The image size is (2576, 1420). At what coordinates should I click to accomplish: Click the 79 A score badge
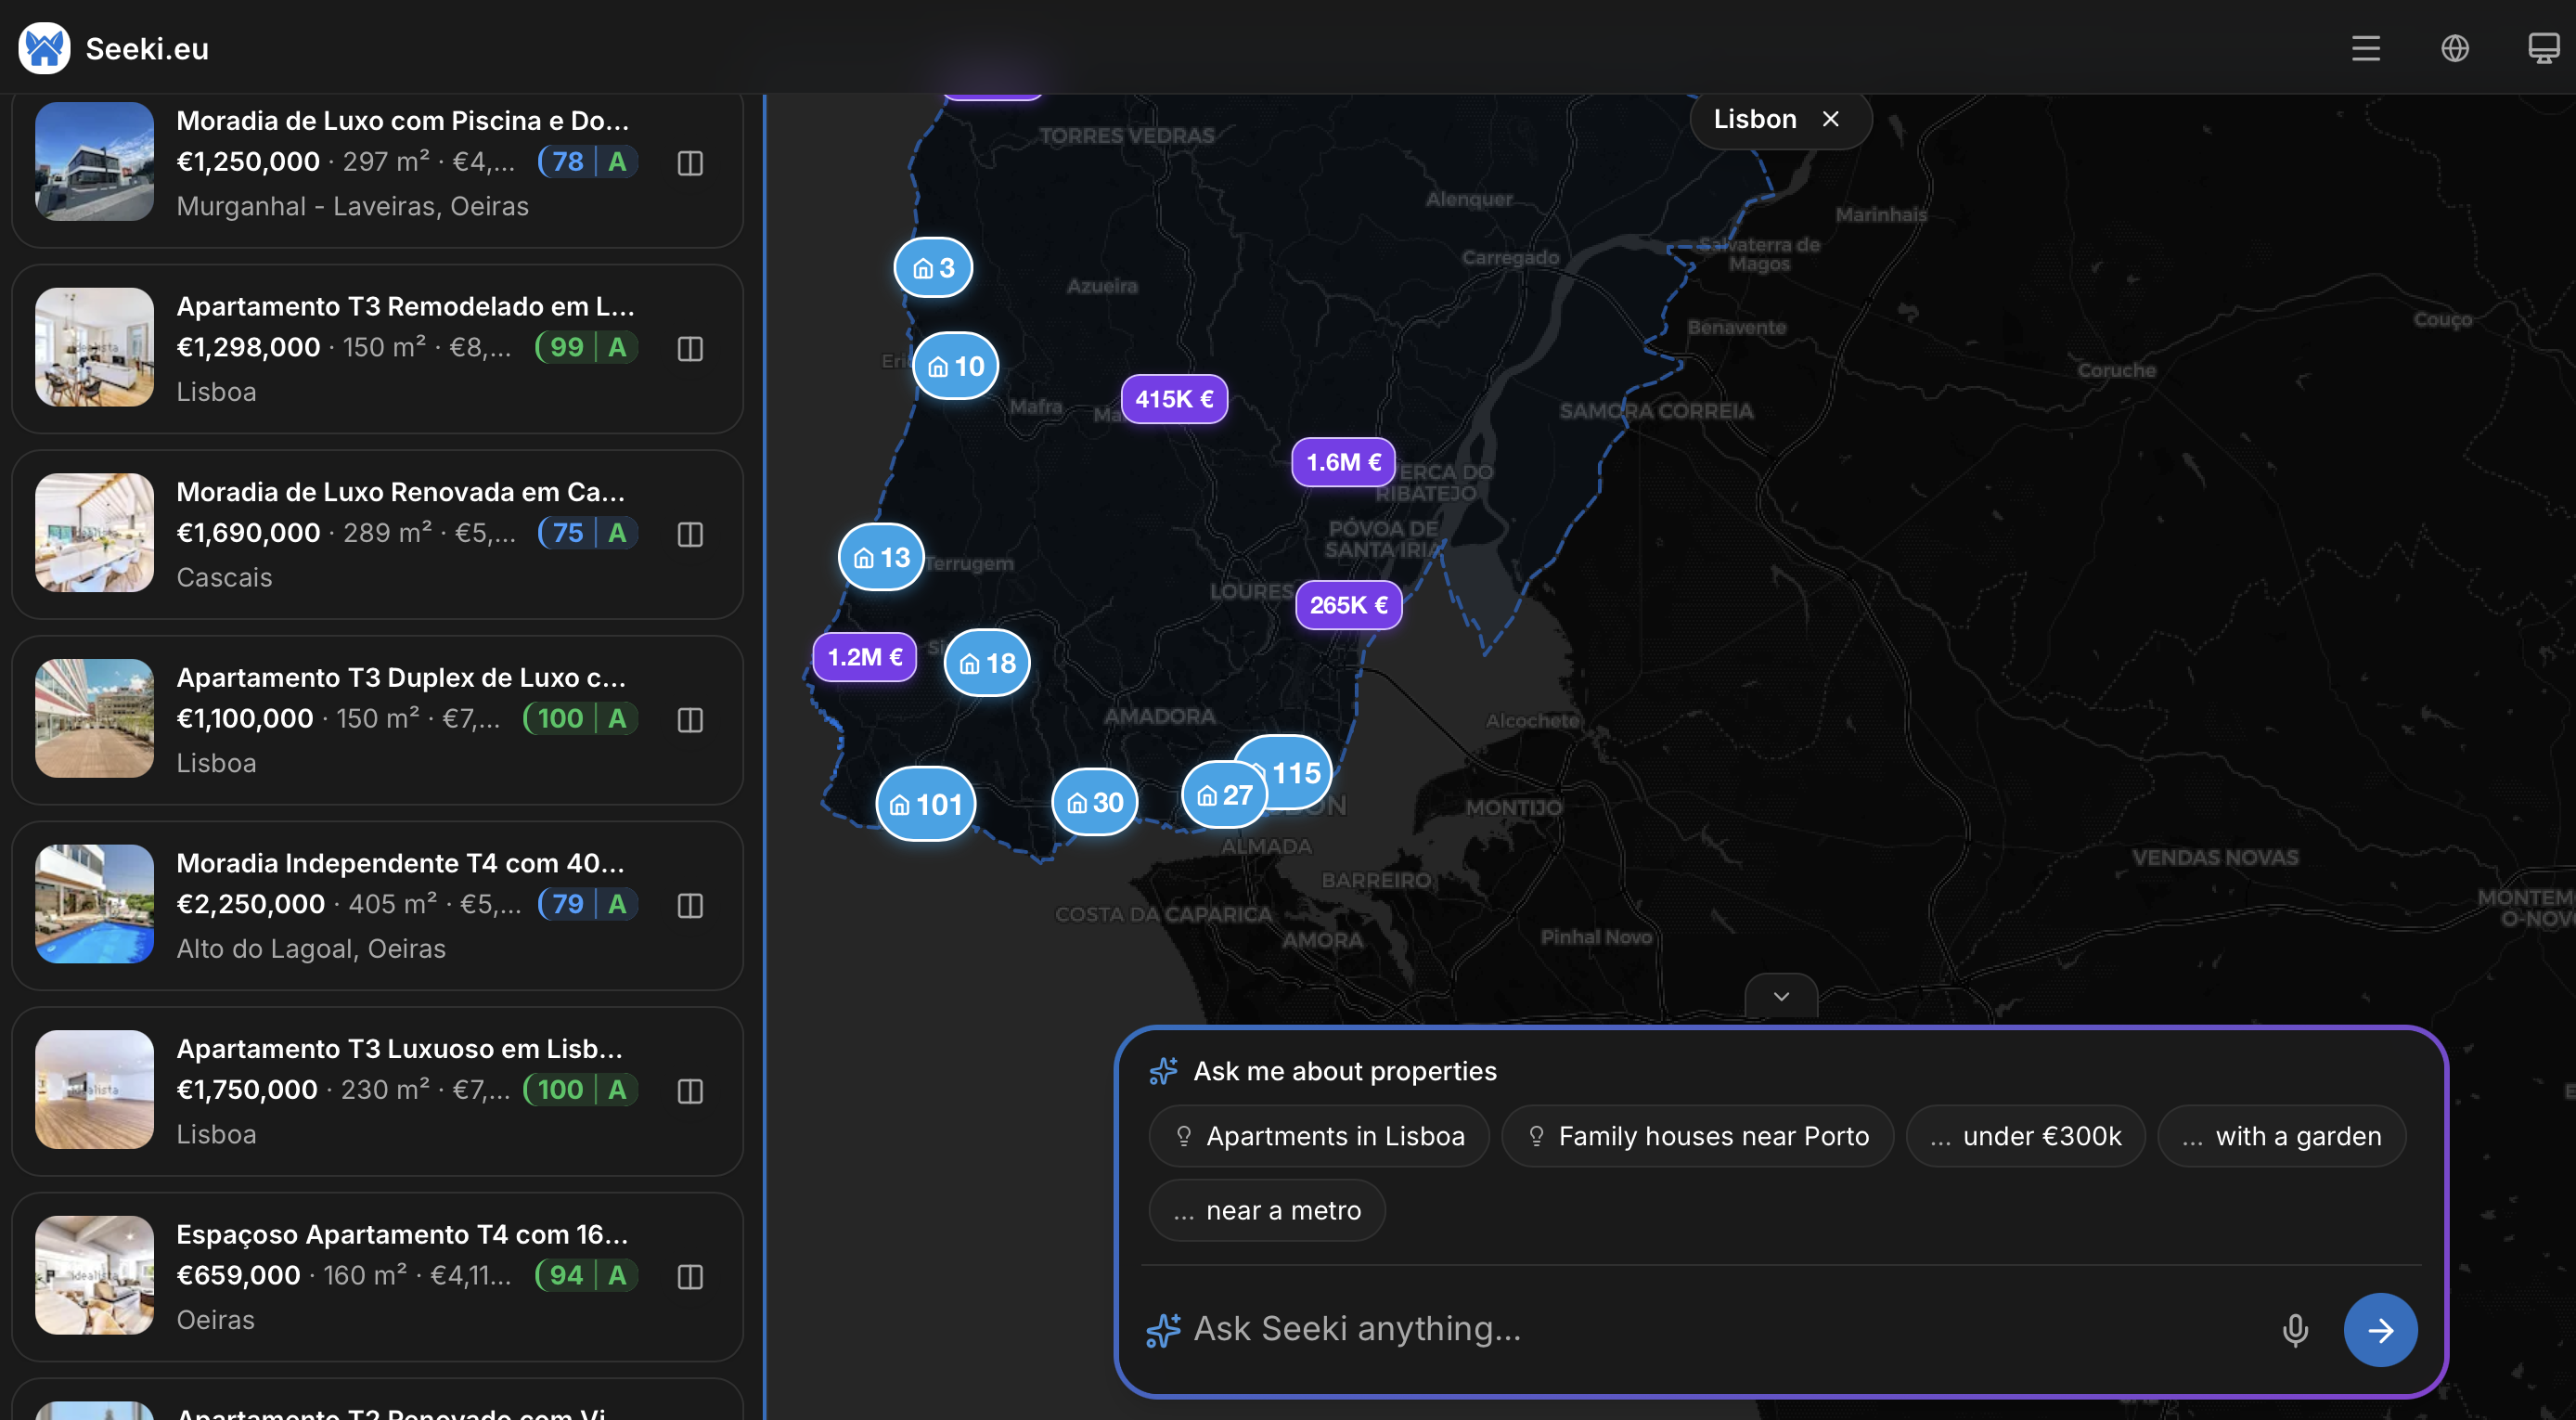click(x=588, y=904)
